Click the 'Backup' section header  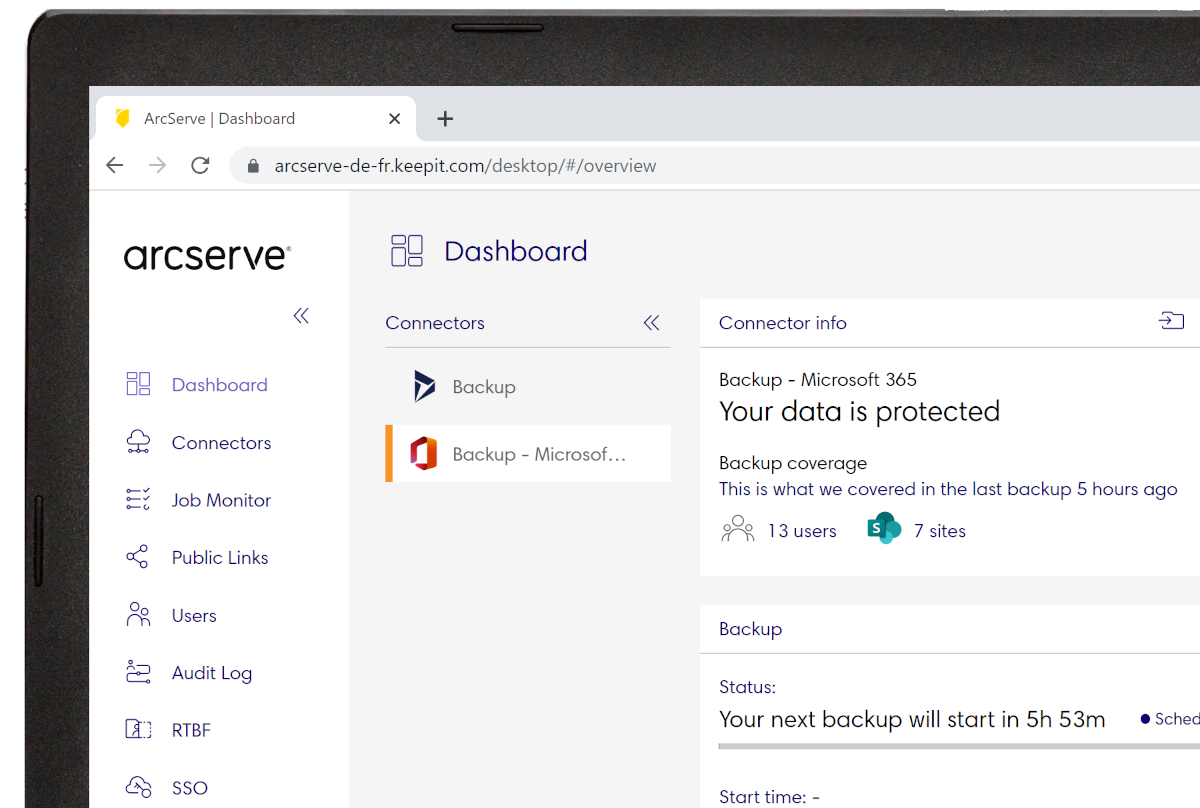(750, 629)
